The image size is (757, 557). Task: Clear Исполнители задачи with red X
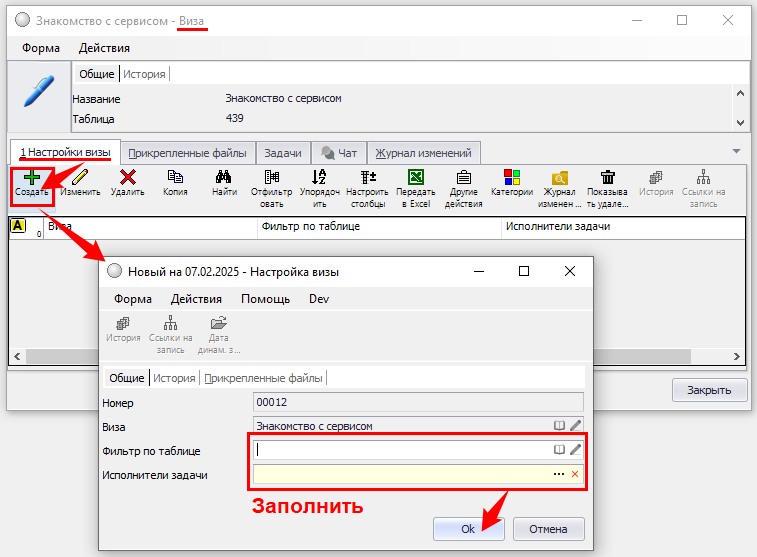pyautogui.click(x=575, y=474)
